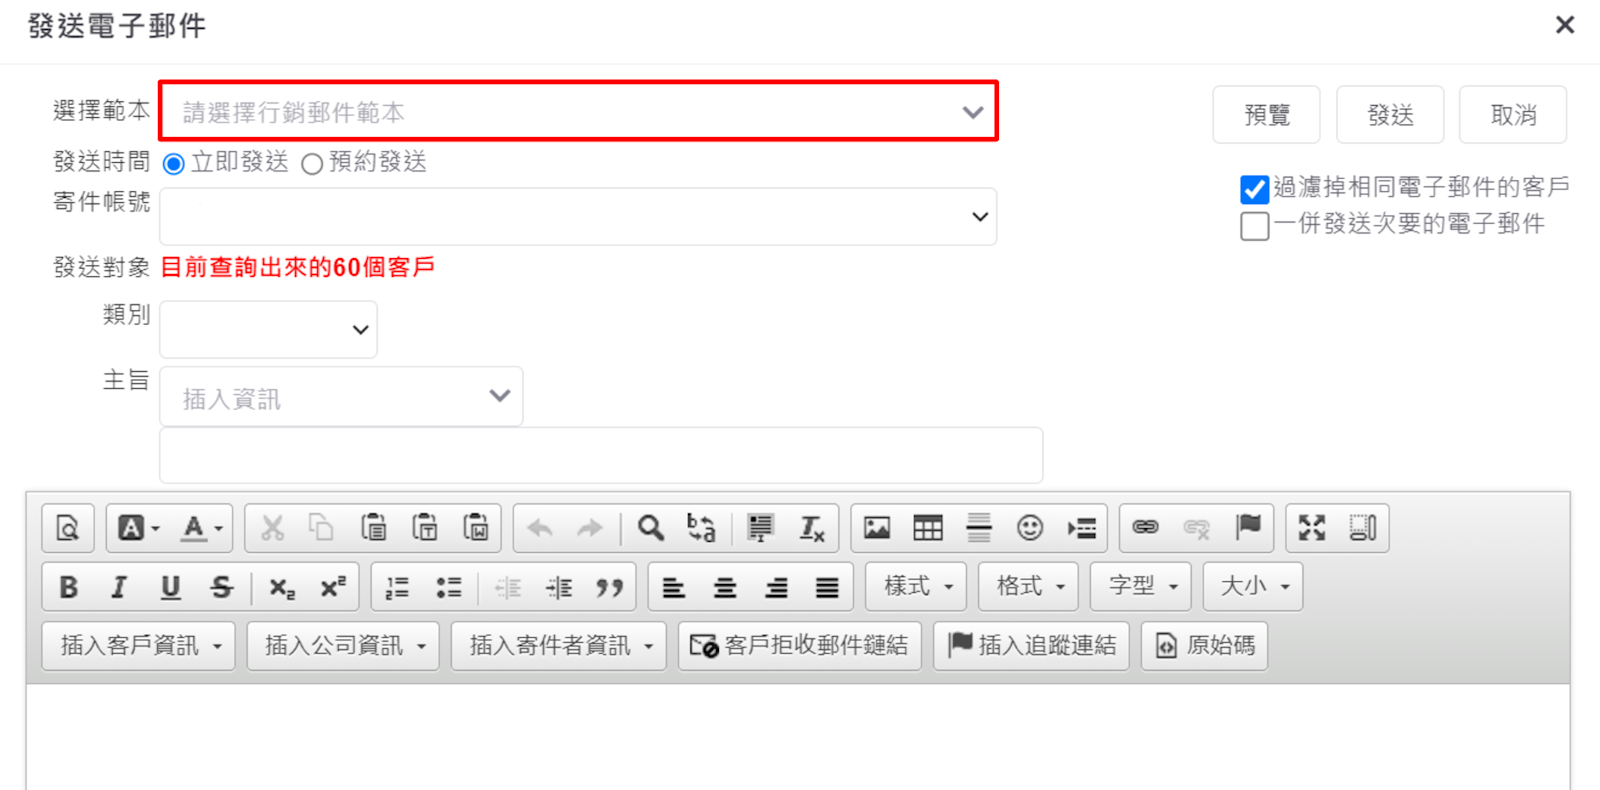Align text to the left
Screen dimensions: 1600x790
coord(674,587)
